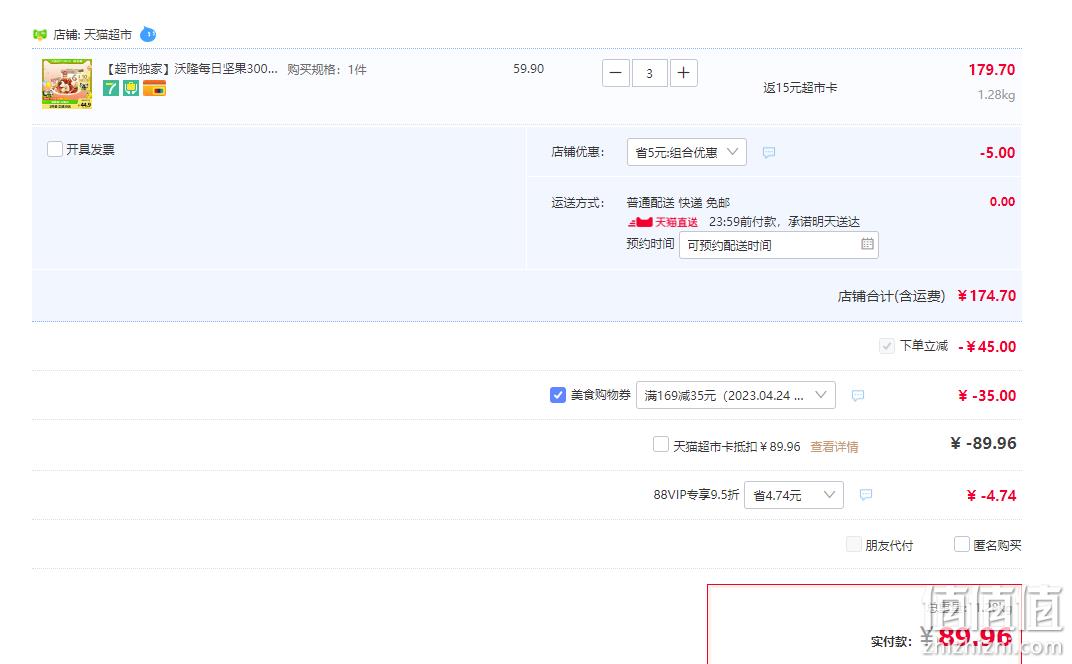Click the 返15元超市卡 text

tap(800, 88)
